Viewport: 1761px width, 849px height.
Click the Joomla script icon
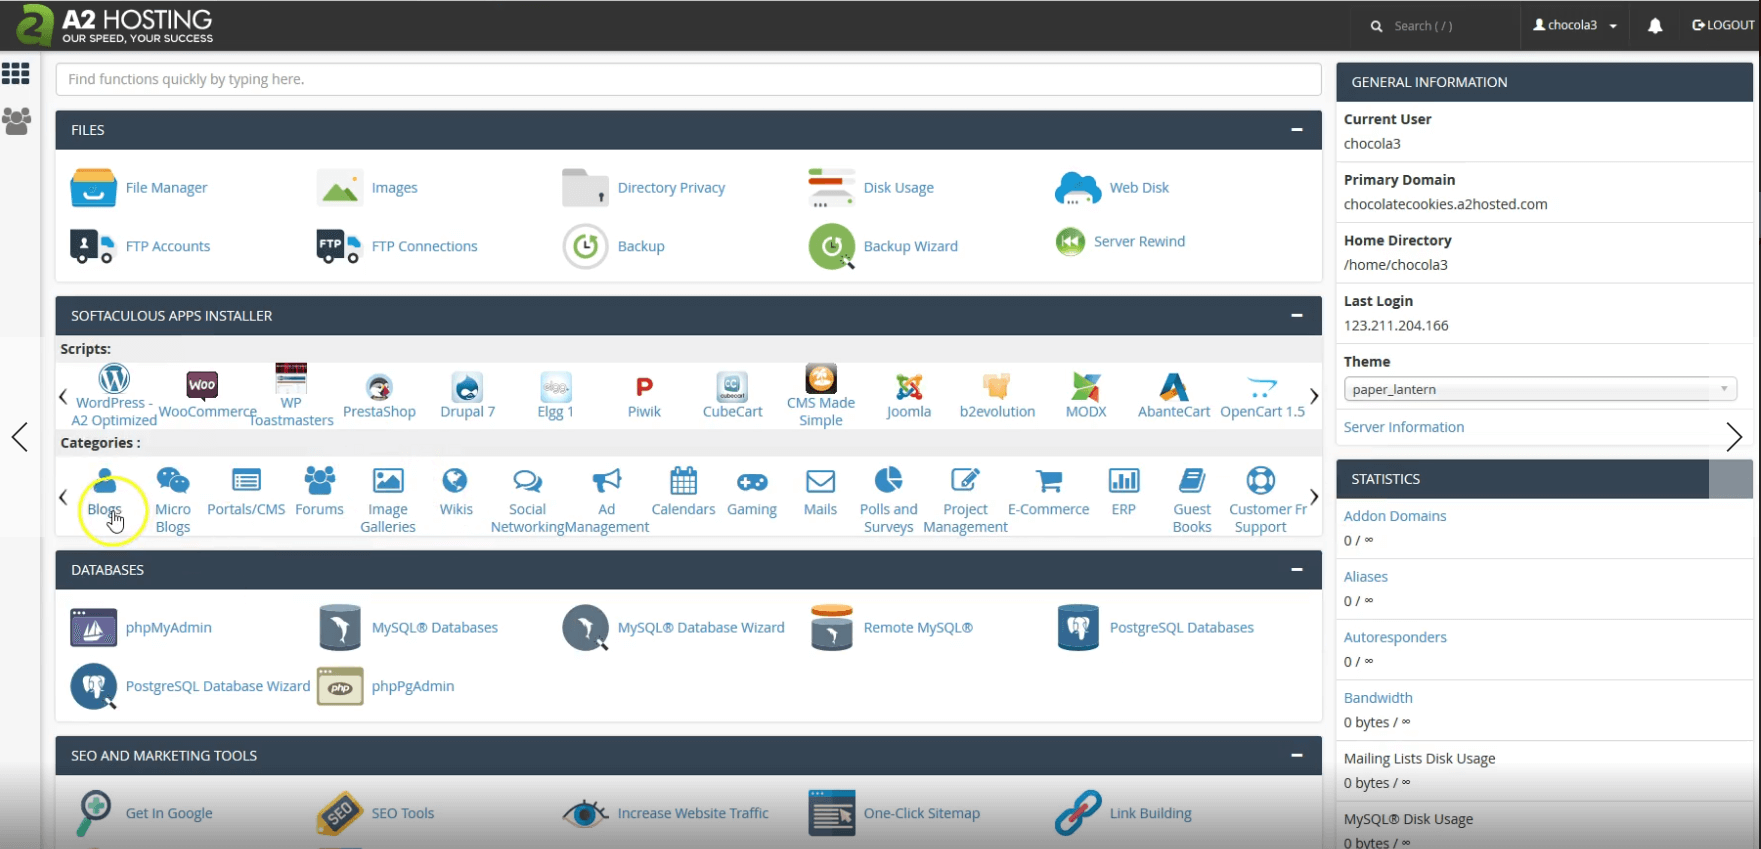(x=908, y=387)
